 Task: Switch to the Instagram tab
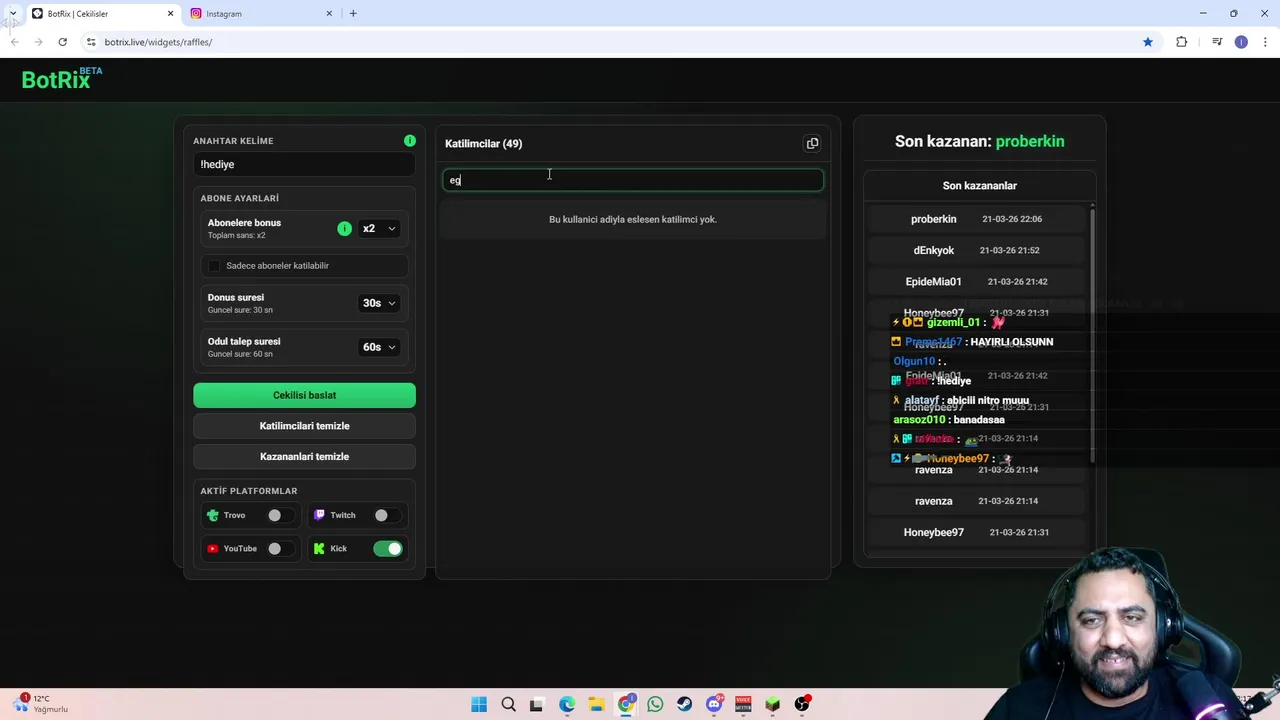pos(262,14)
